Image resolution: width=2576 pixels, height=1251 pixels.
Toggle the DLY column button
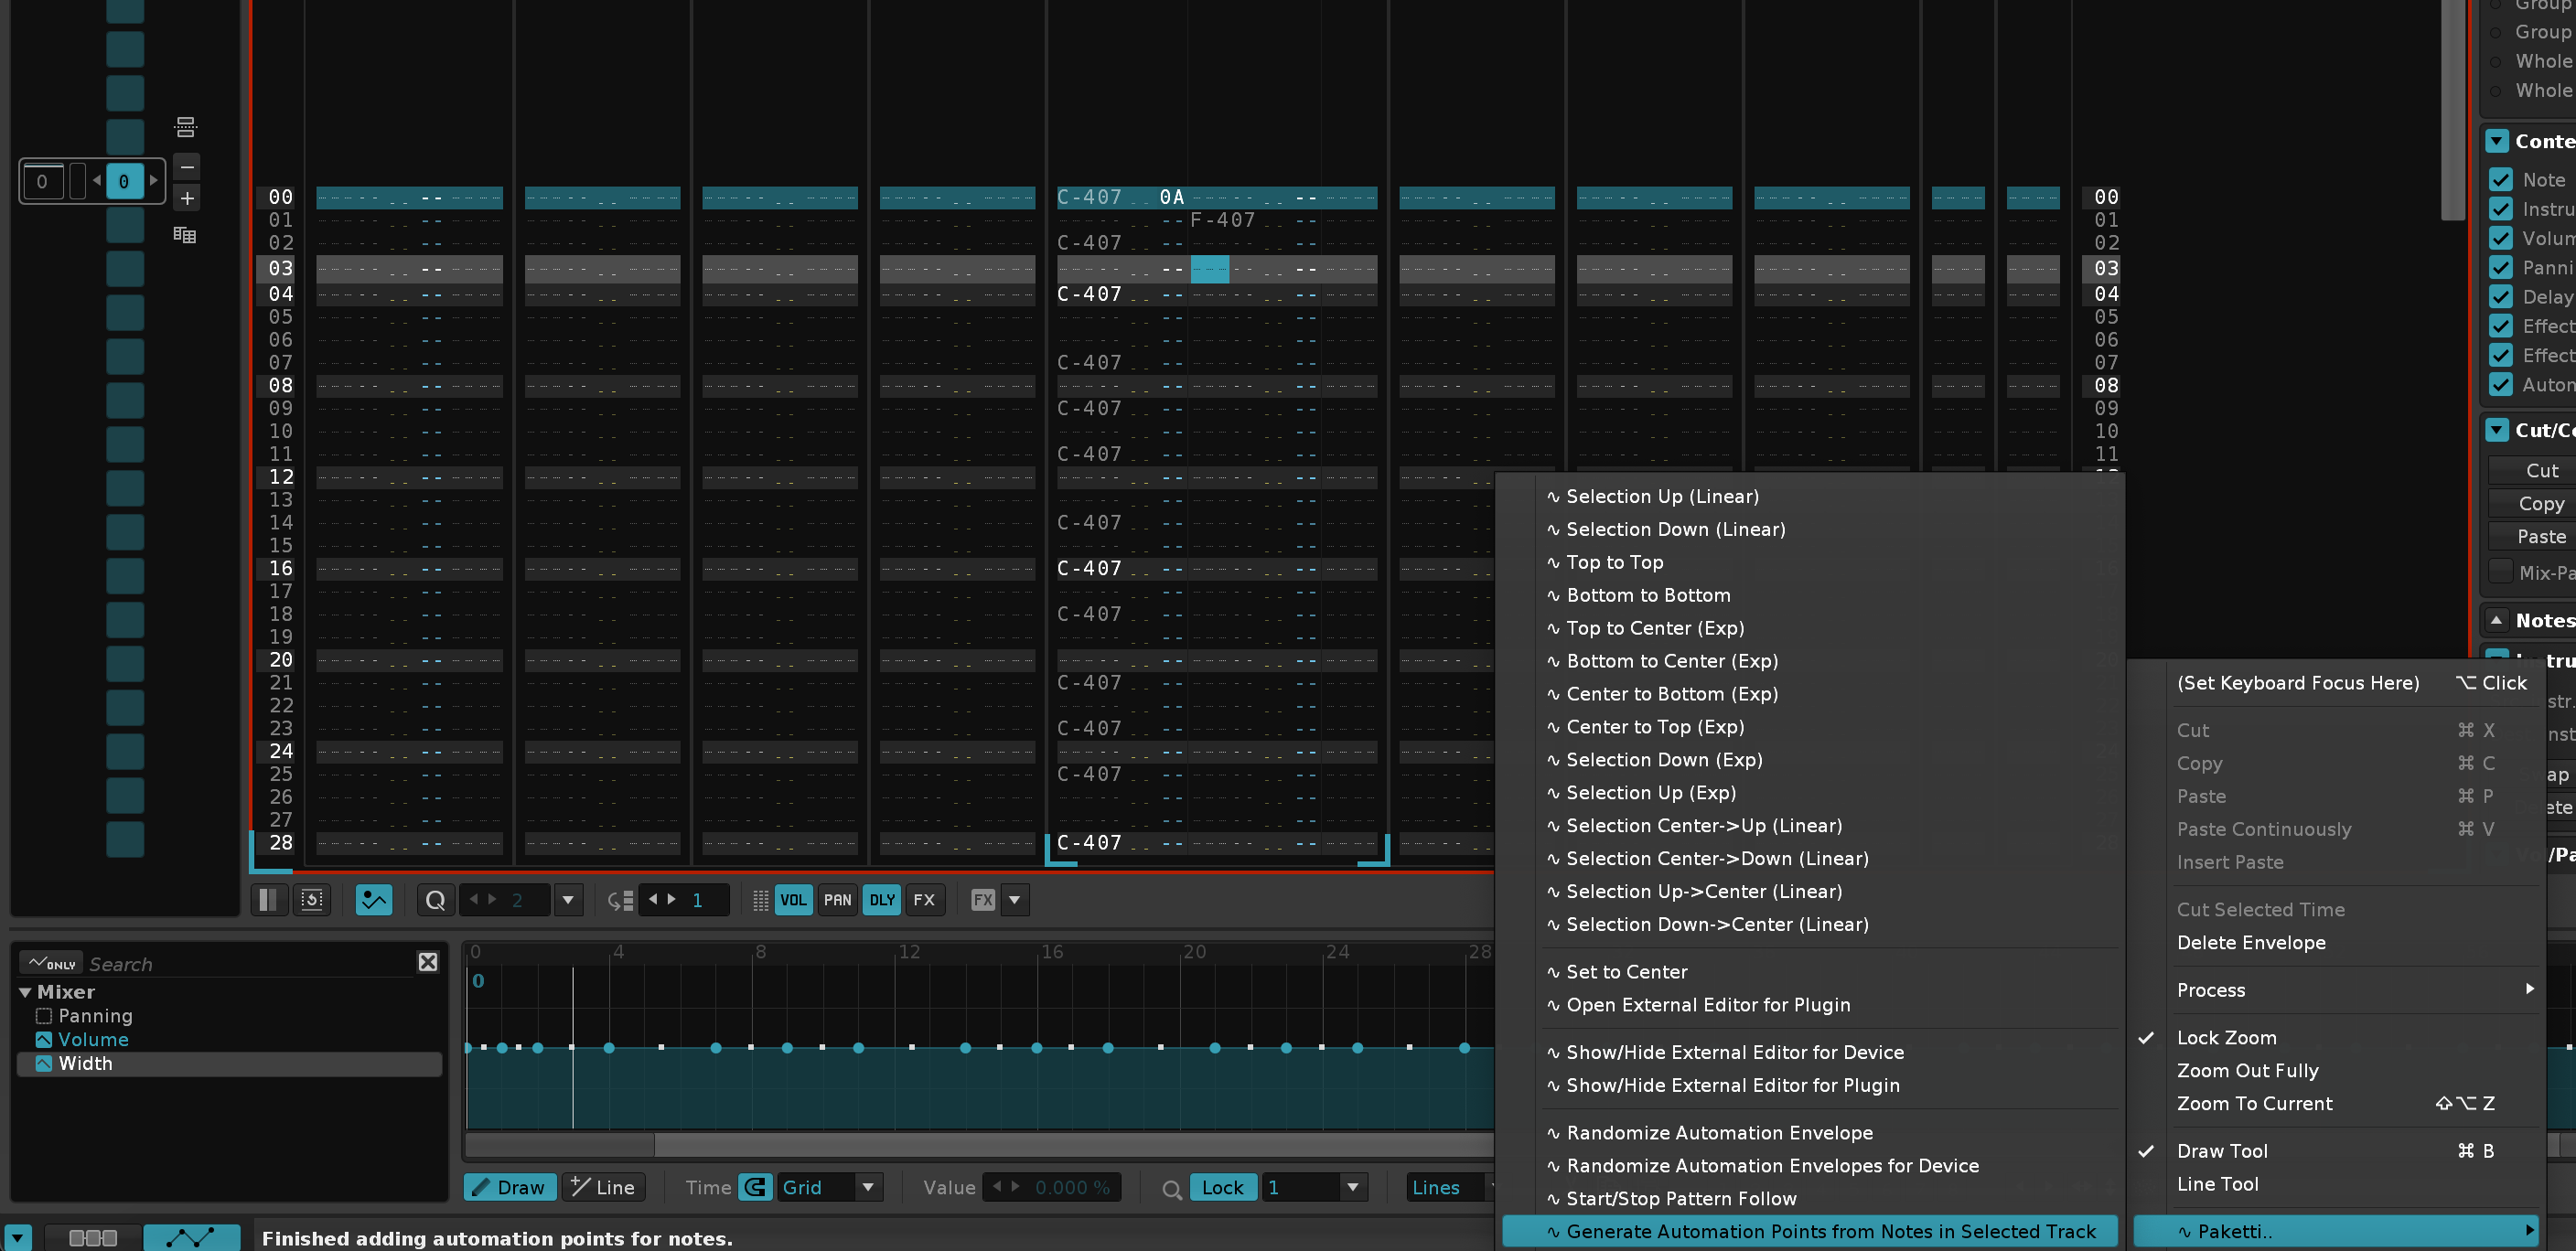(x=882, y=900)
